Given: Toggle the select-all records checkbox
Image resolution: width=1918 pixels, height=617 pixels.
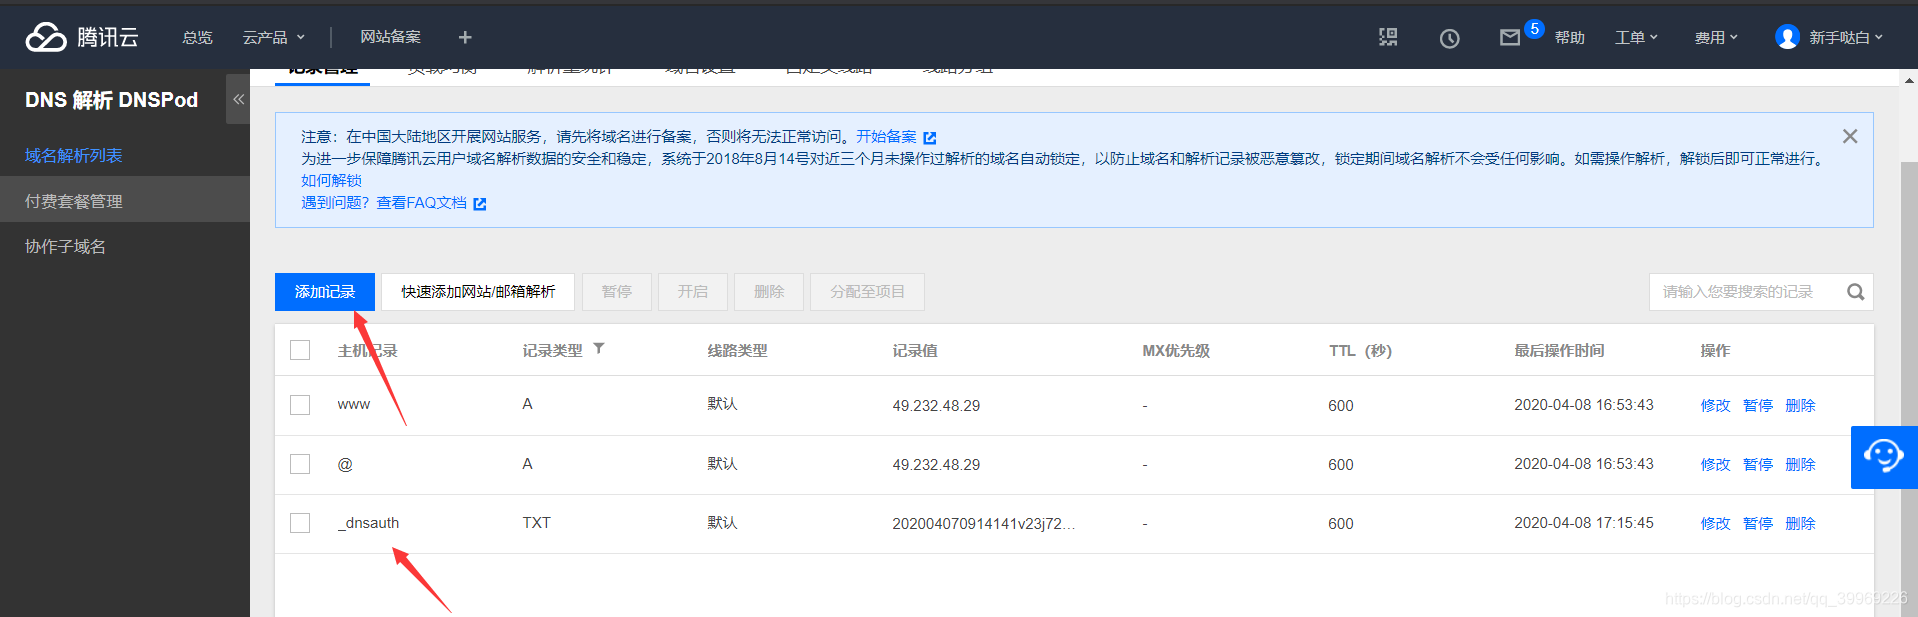Looking at the screenshot, I should [300, 350].
